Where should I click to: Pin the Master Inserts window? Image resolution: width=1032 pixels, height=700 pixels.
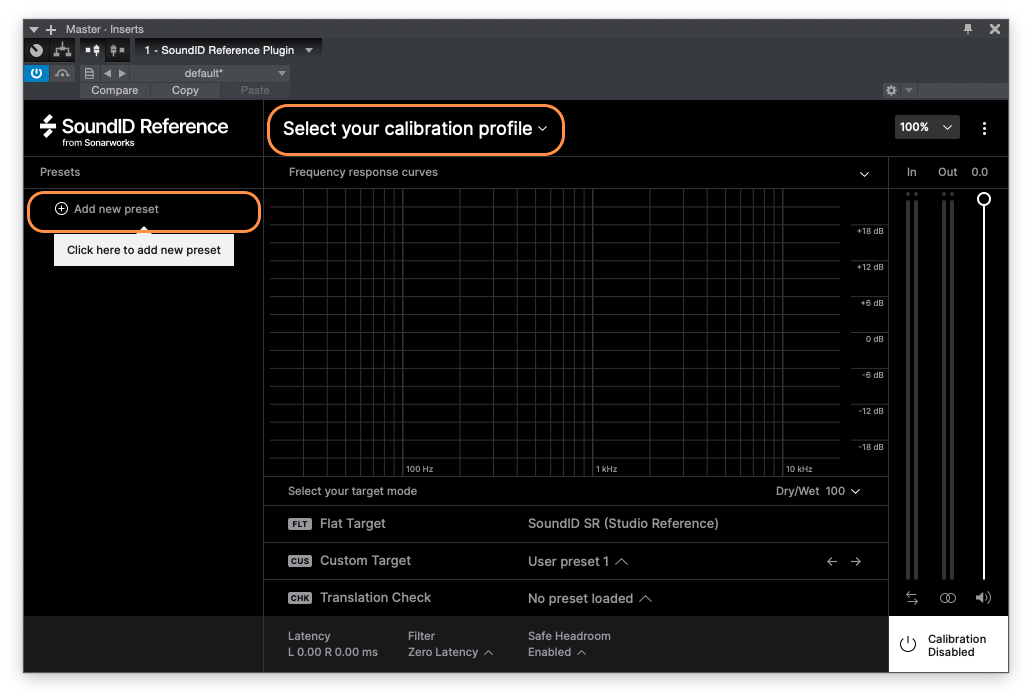(x=968, y=29)
